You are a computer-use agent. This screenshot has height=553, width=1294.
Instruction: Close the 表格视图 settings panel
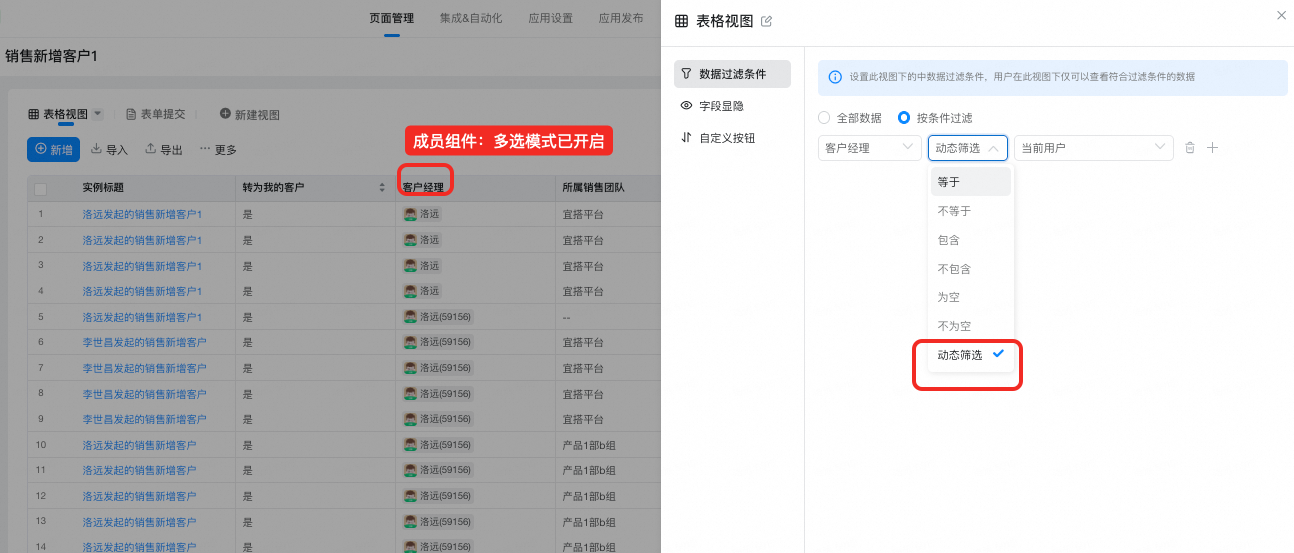[x=1281, y=15]
